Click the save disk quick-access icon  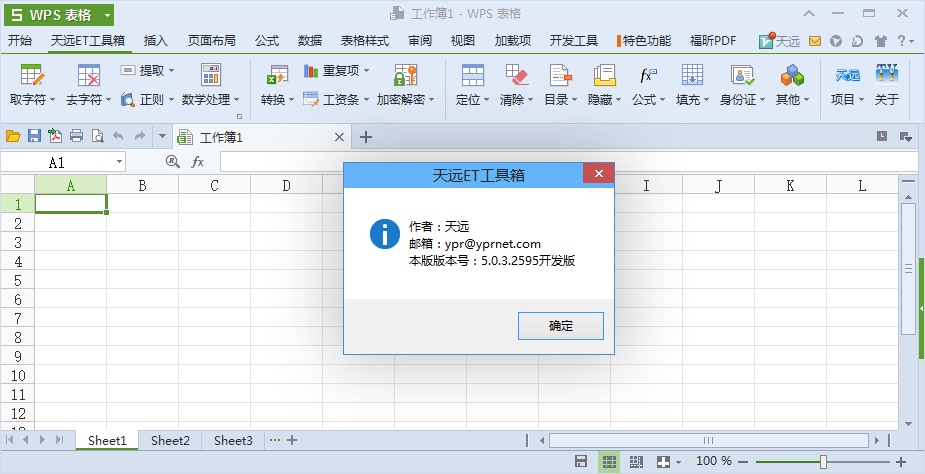34,136
